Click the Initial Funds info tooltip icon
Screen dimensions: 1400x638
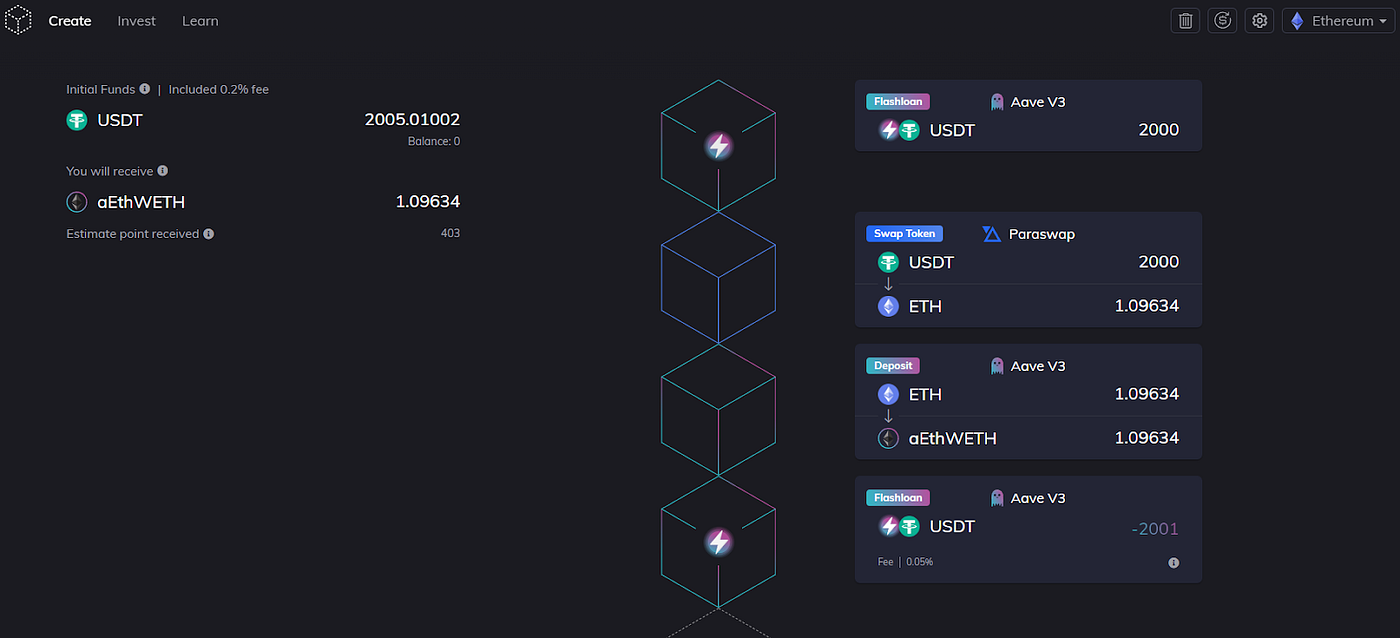(145, 89)
